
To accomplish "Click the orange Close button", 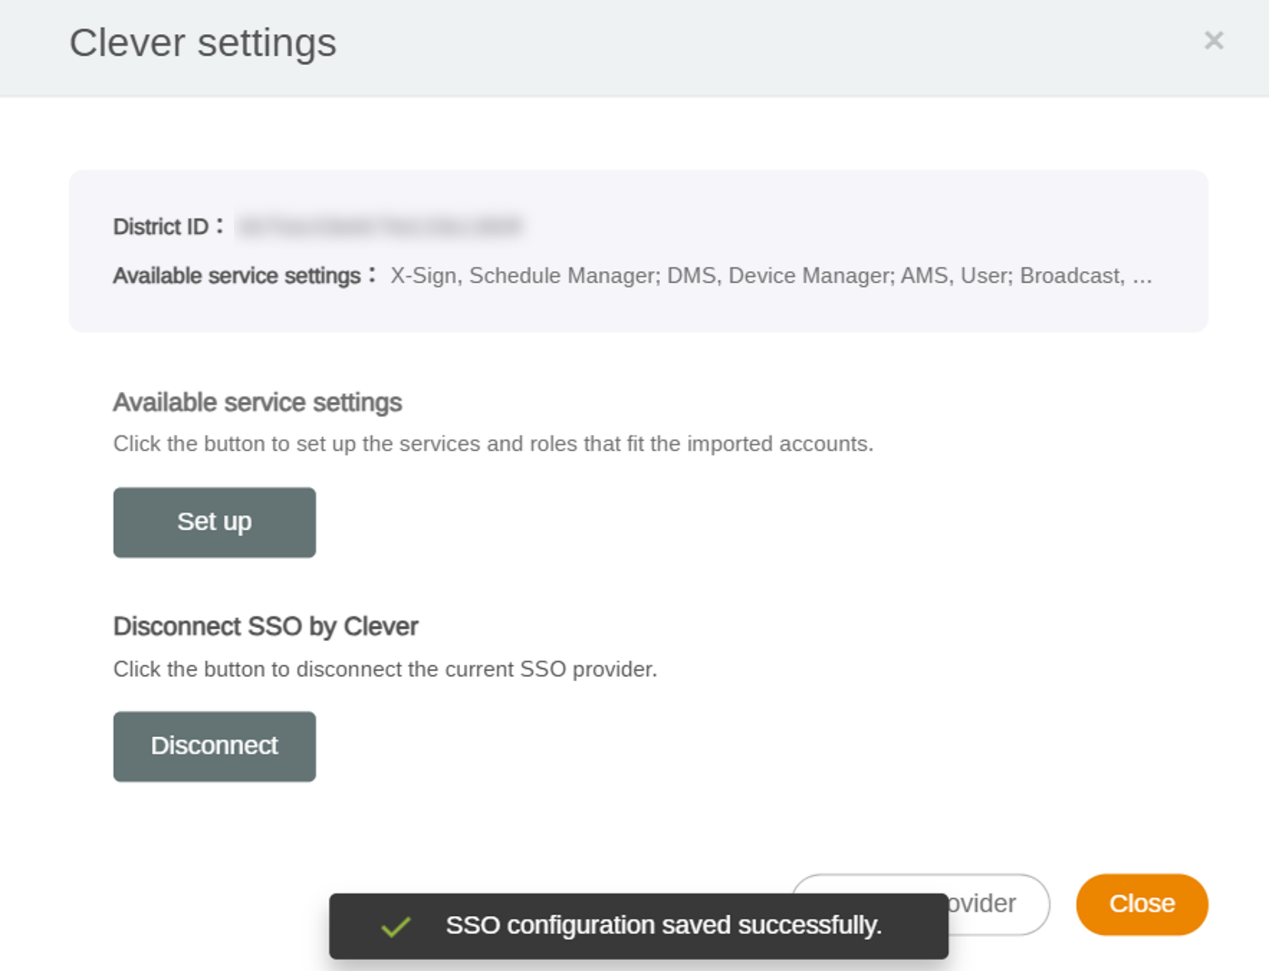I will (1142, 904).
